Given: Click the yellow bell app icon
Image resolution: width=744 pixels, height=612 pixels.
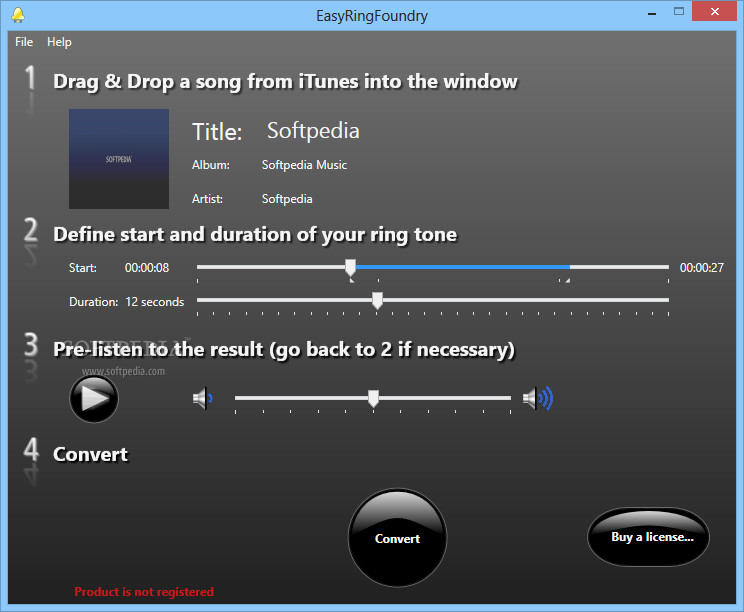Looking at the screenshot, I should [18, 15].
